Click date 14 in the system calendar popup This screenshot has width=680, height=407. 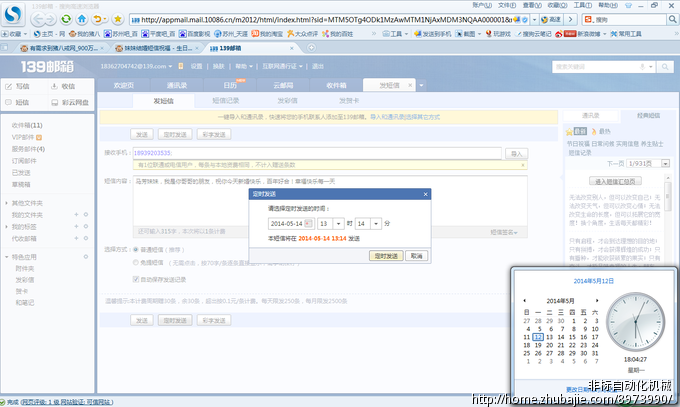pos(561,337)
